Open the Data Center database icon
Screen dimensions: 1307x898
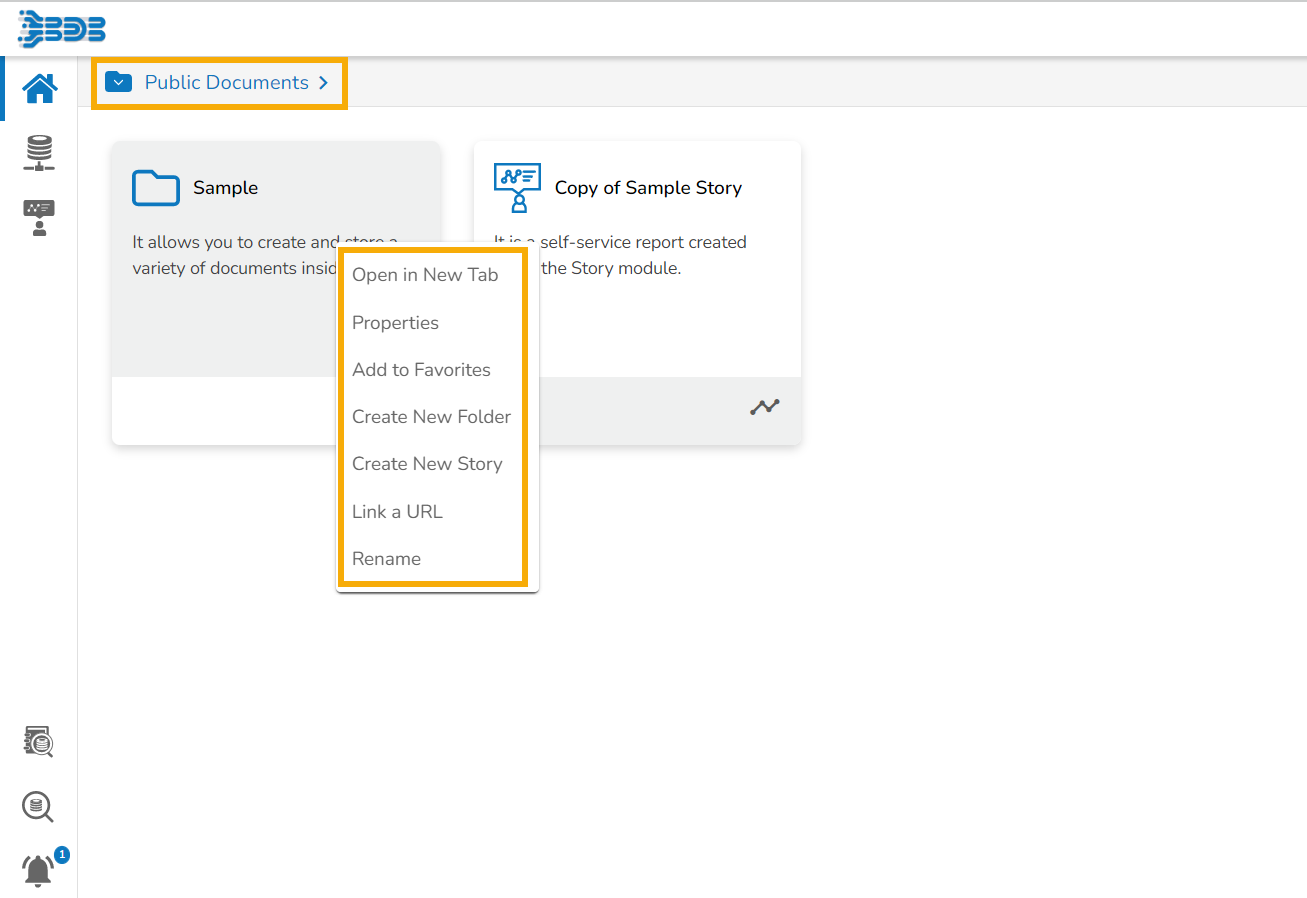[39, 153]
